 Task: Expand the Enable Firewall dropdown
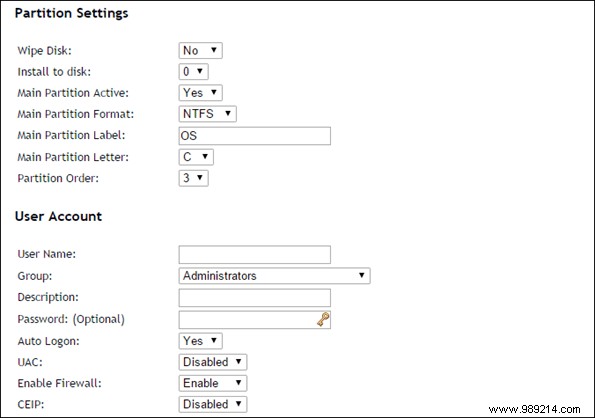213,383
